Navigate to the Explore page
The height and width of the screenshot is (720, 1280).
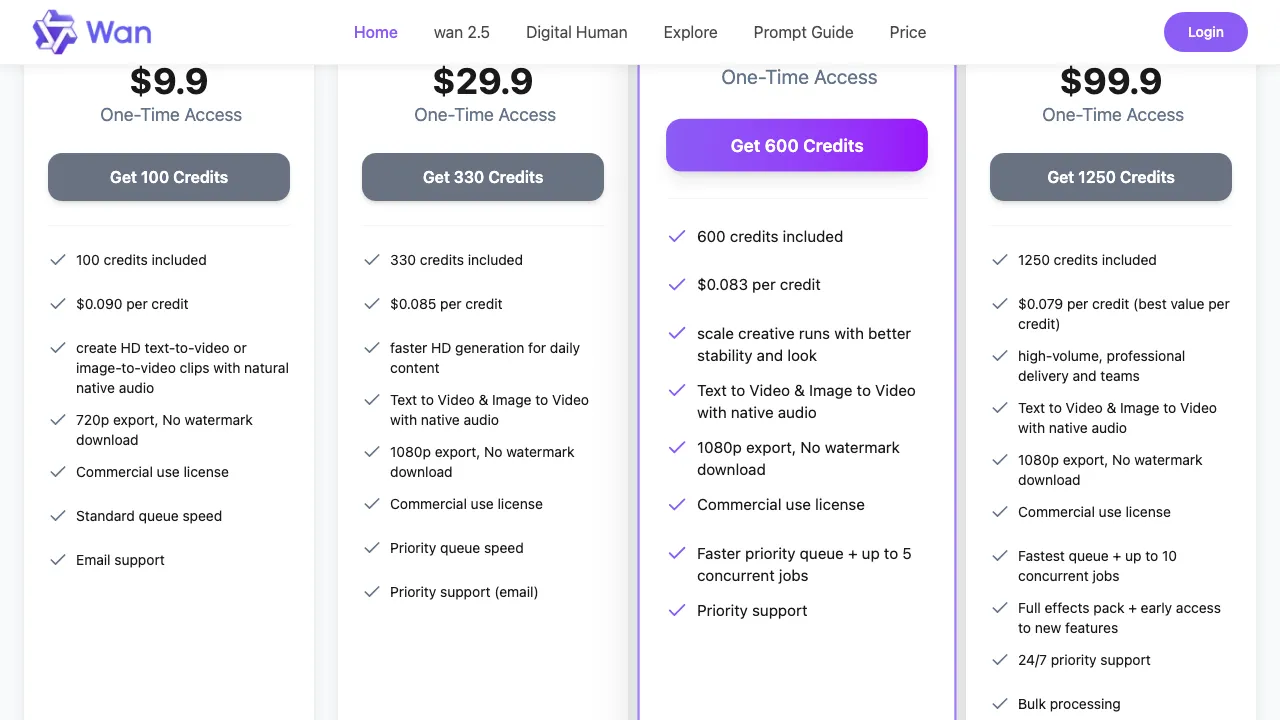point(691,32)
